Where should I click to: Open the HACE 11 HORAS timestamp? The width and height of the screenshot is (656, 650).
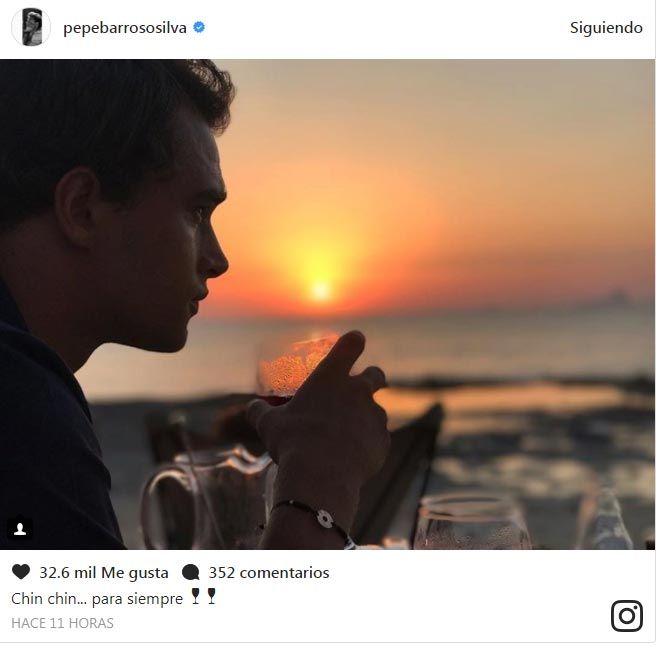pyautogui.click(x=62, y=623)
